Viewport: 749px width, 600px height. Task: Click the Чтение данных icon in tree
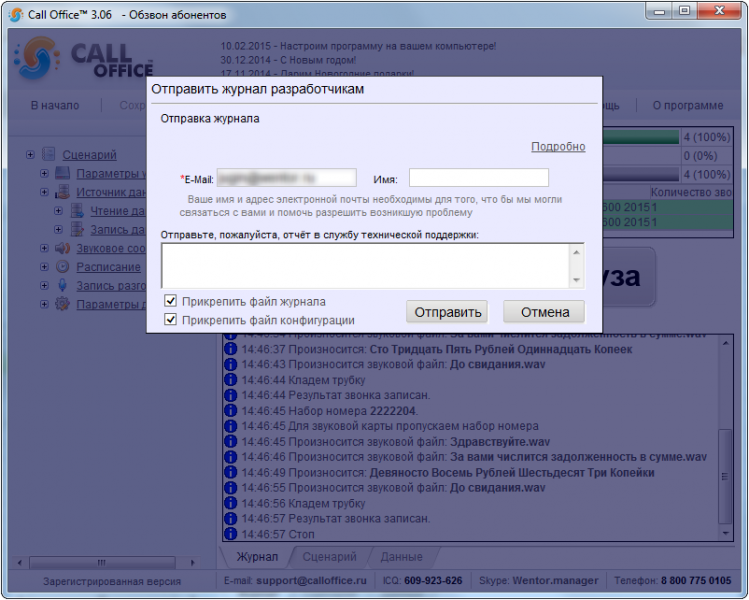77,211
